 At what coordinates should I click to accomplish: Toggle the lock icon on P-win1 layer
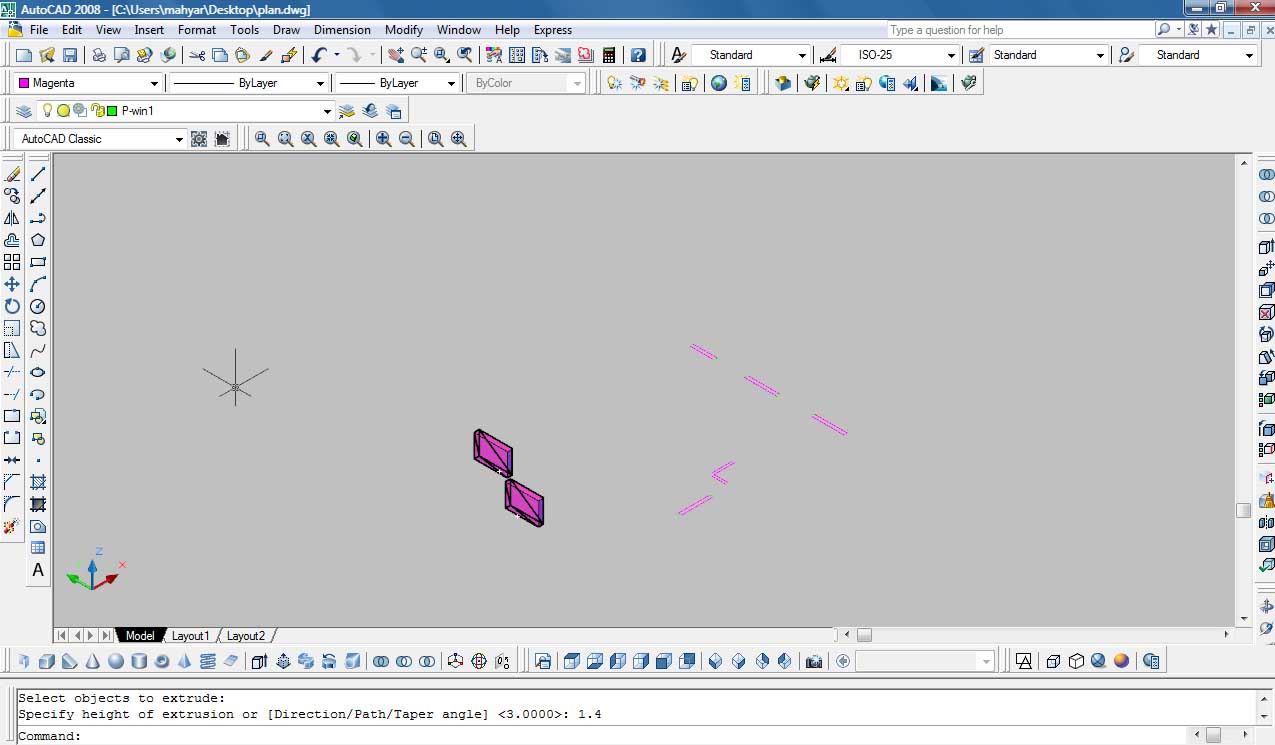97,111
